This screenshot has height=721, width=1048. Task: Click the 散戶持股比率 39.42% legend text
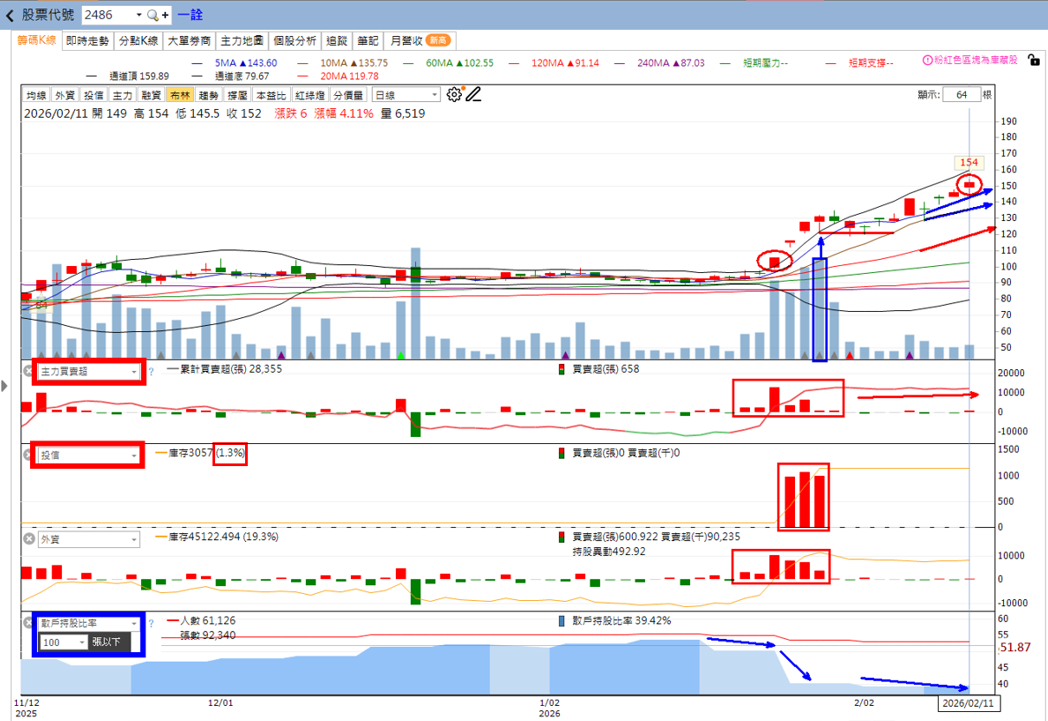click(622, 621)
